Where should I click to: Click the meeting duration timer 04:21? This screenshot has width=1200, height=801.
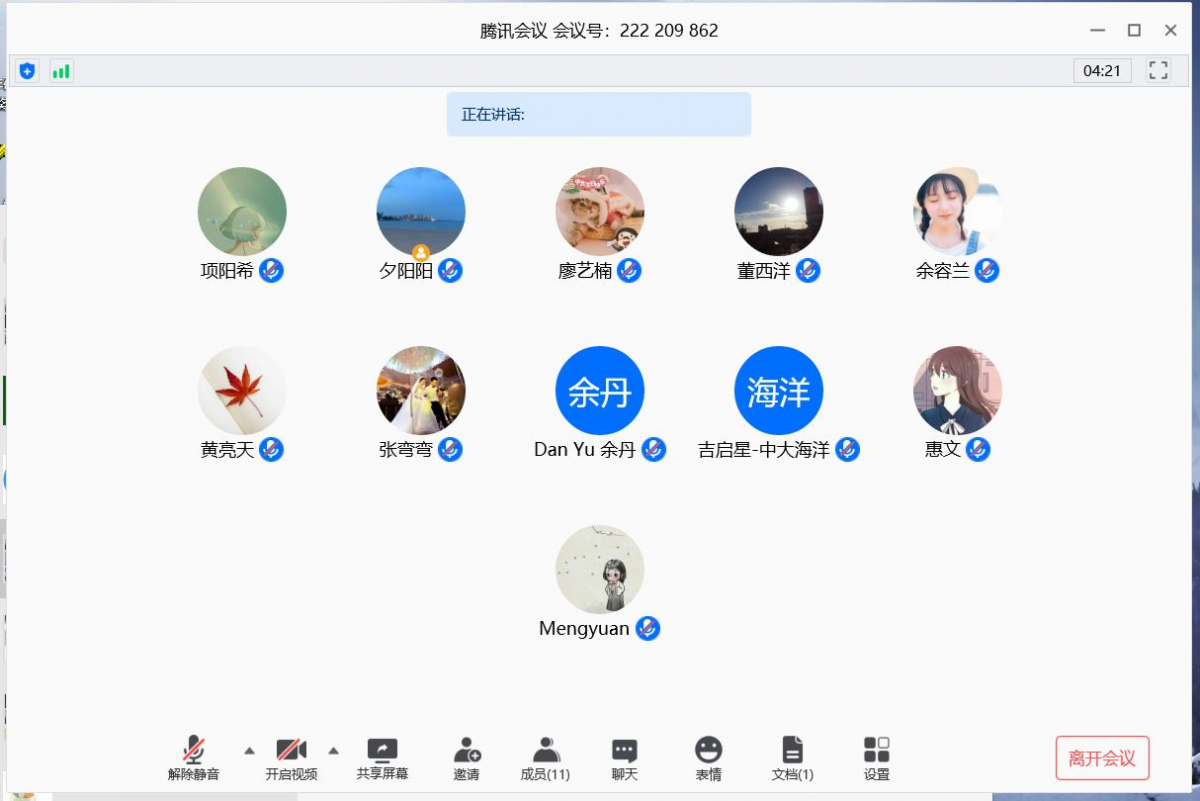[x=1102, y=70]
